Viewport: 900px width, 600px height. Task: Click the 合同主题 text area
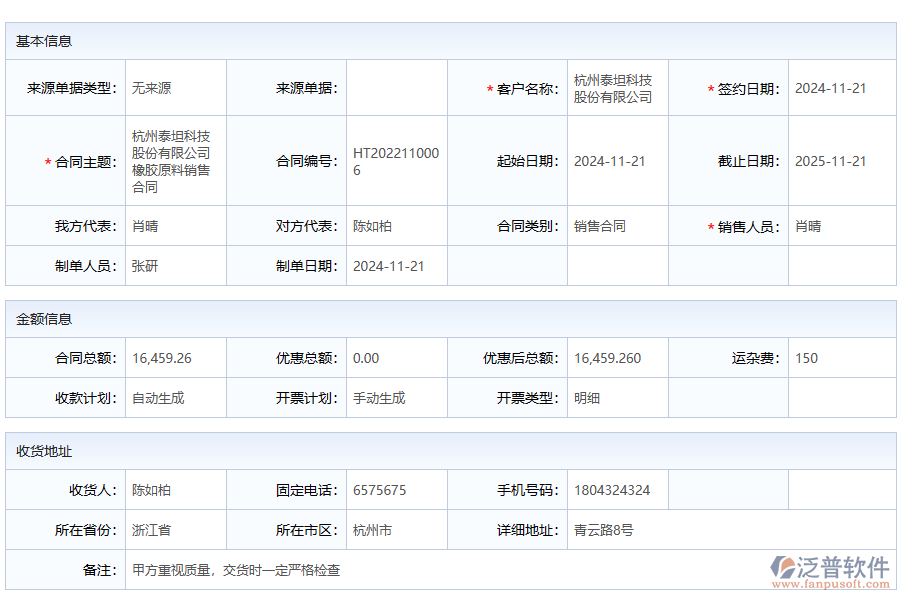click(170, 160)
